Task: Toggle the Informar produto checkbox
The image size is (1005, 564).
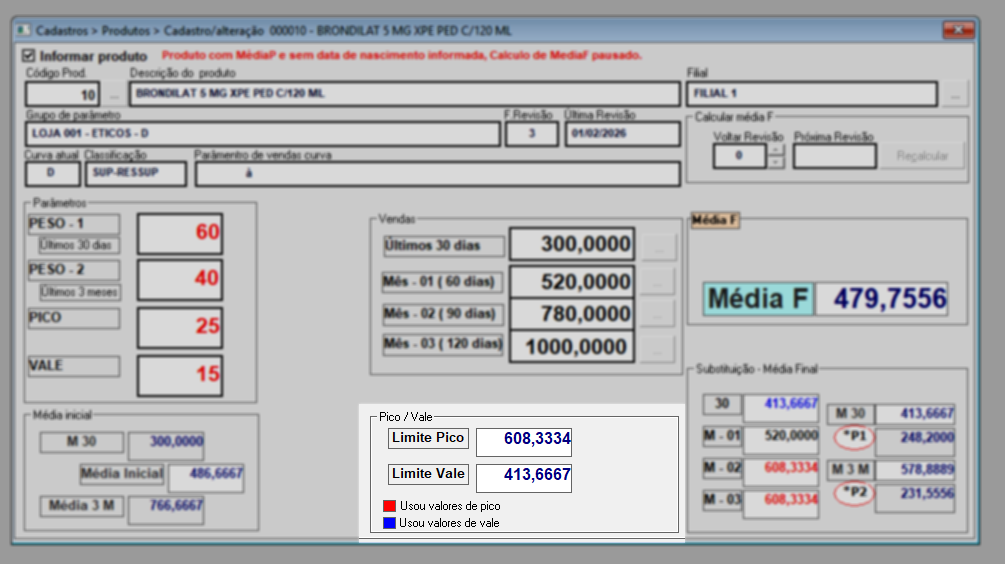Action: click(x=29, y=56)
